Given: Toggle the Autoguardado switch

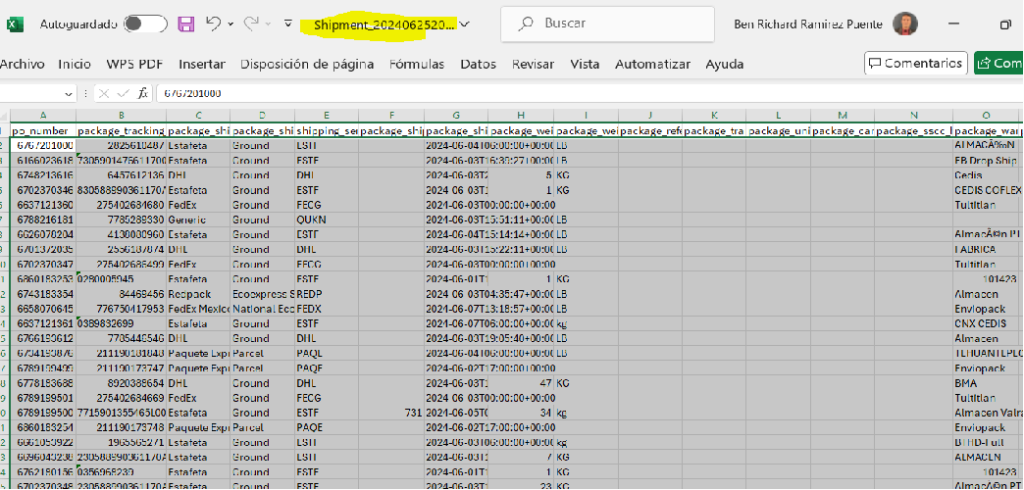Looking at the screenshot, I should 146,24.
